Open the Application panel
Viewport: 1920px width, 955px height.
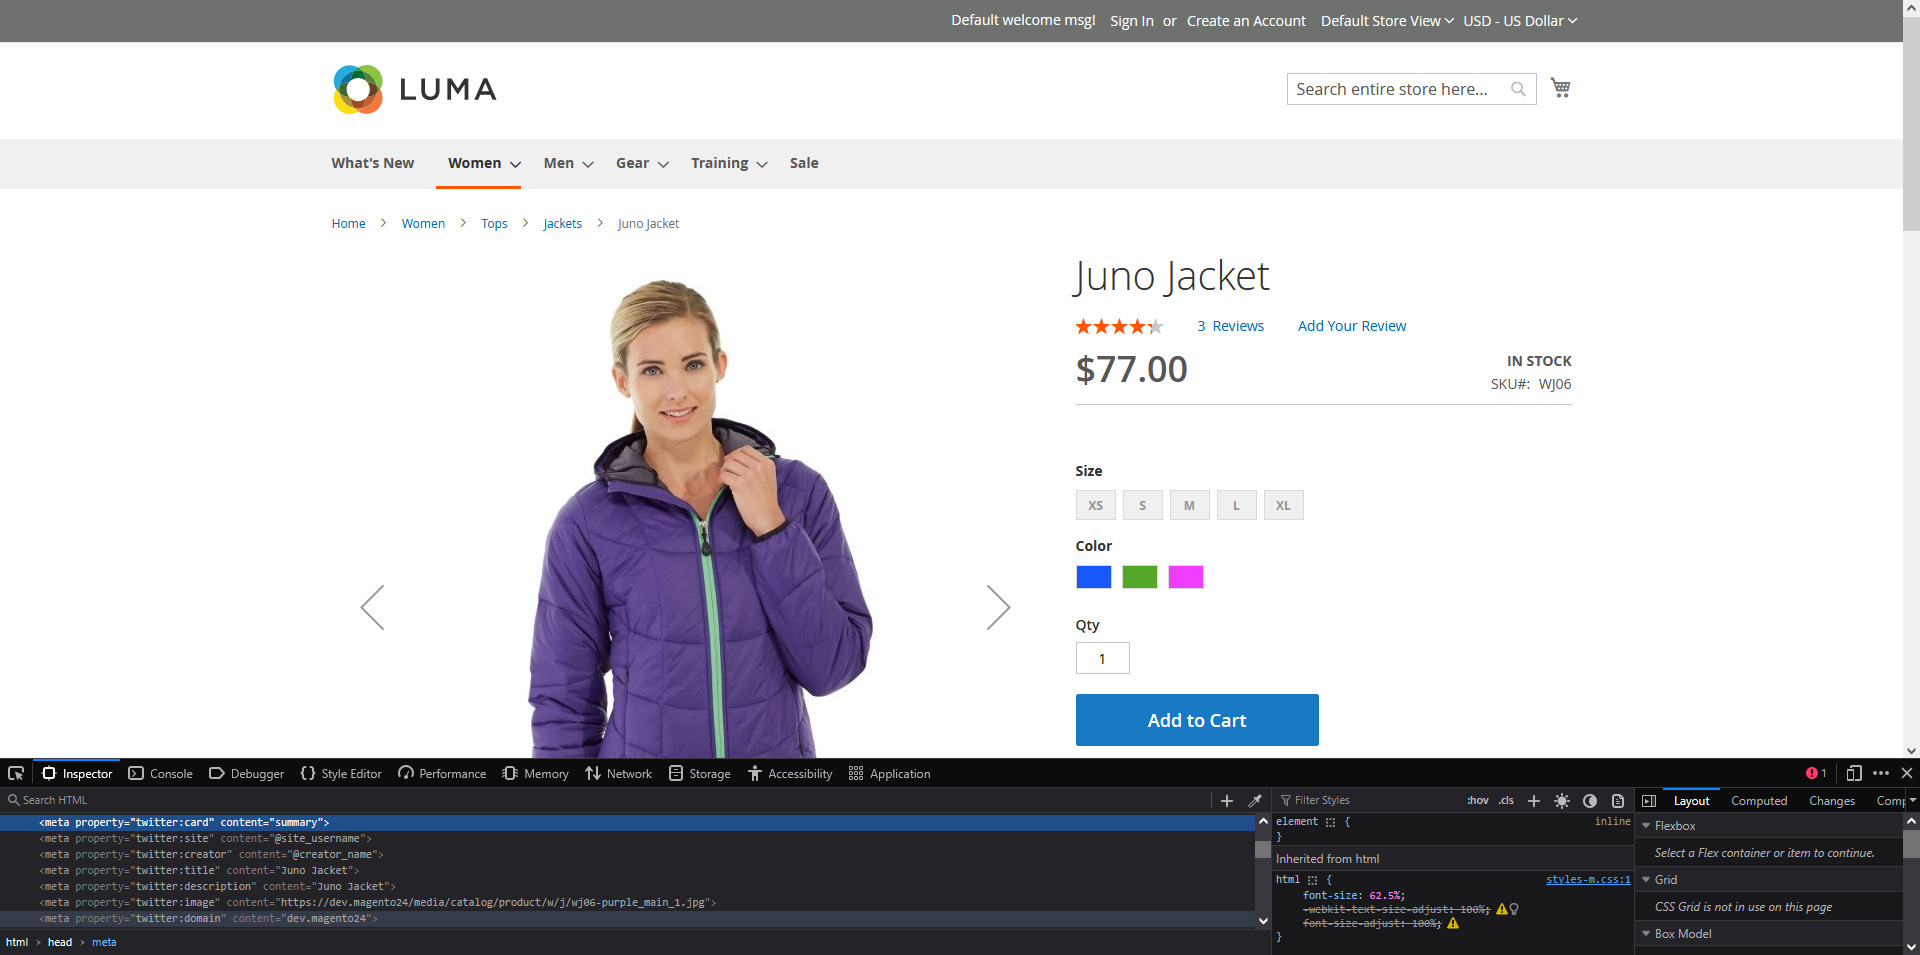point(889,773)
